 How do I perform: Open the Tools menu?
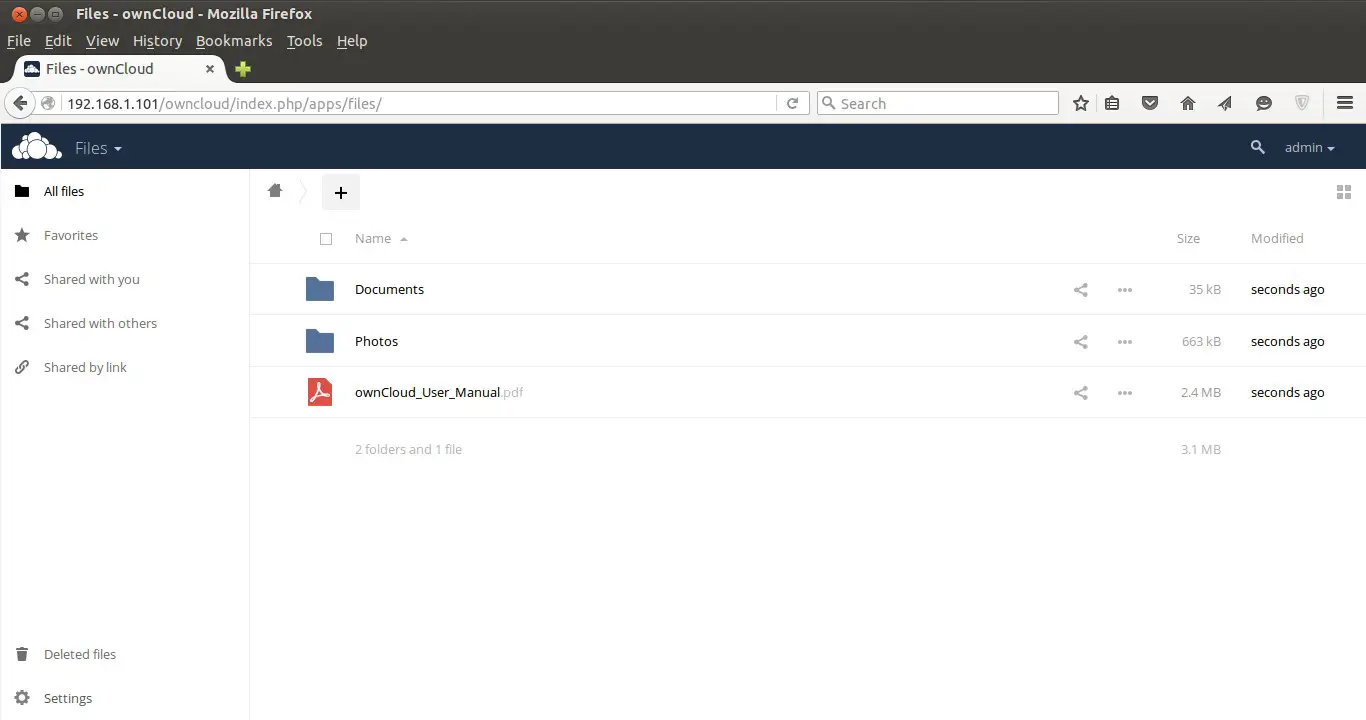tap(304, 41)
